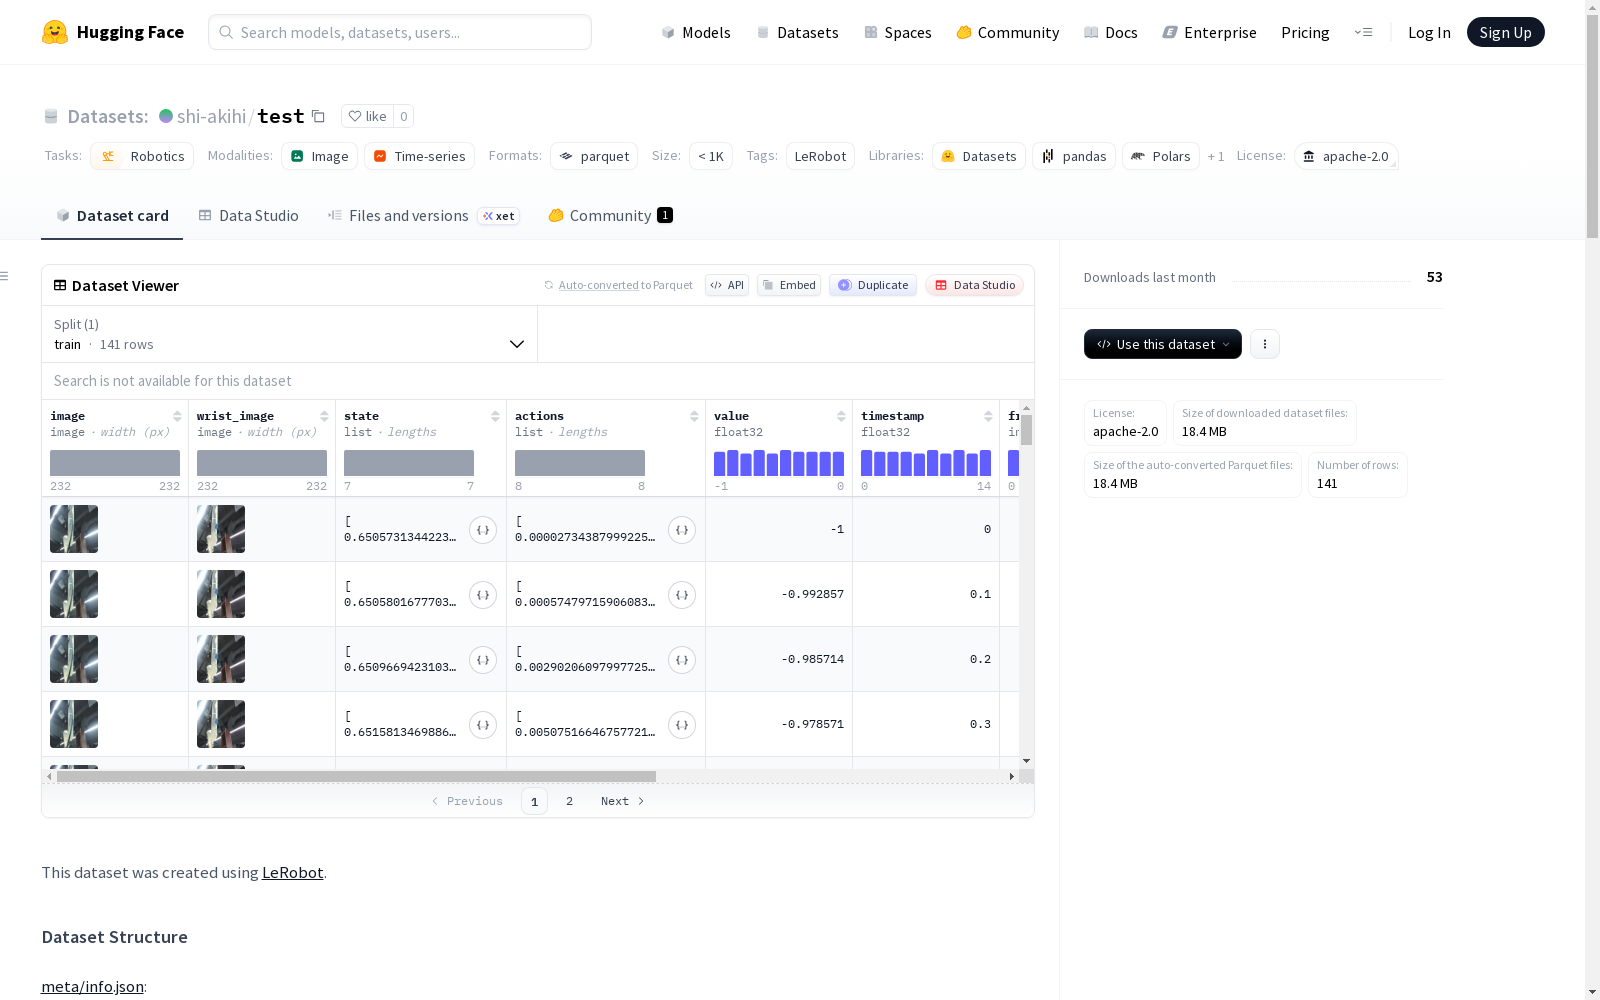
Task: Click the Embed button
Action: point(789,285)
